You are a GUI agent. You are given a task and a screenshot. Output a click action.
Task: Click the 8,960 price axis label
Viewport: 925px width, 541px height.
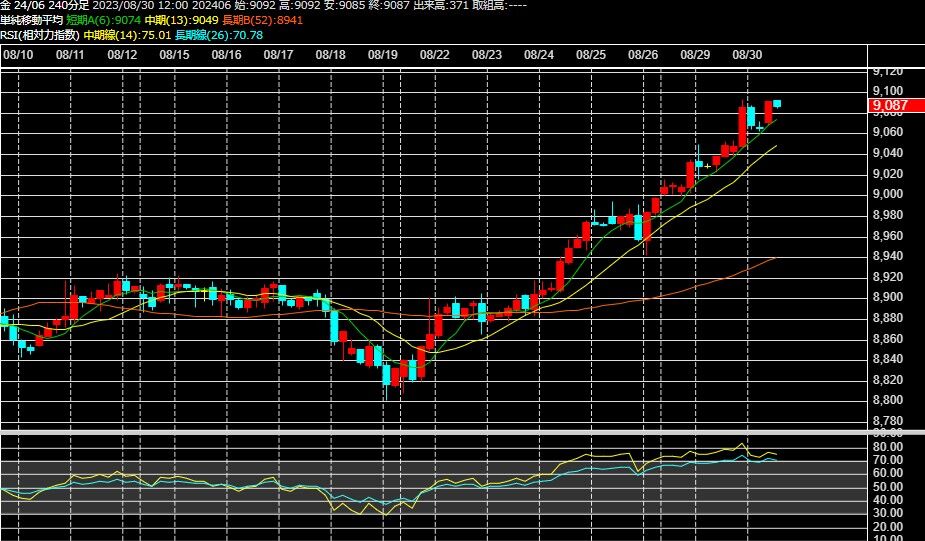click(888, 235)
